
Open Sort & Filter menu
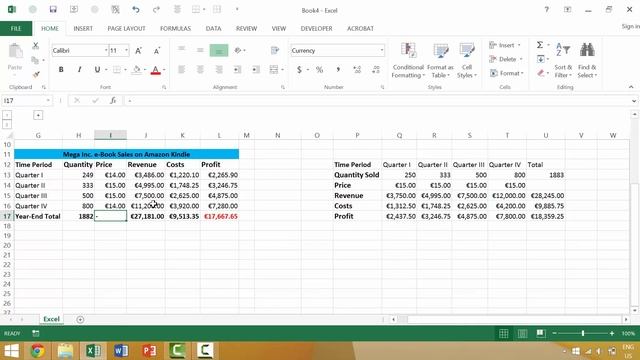coord(563,60)
